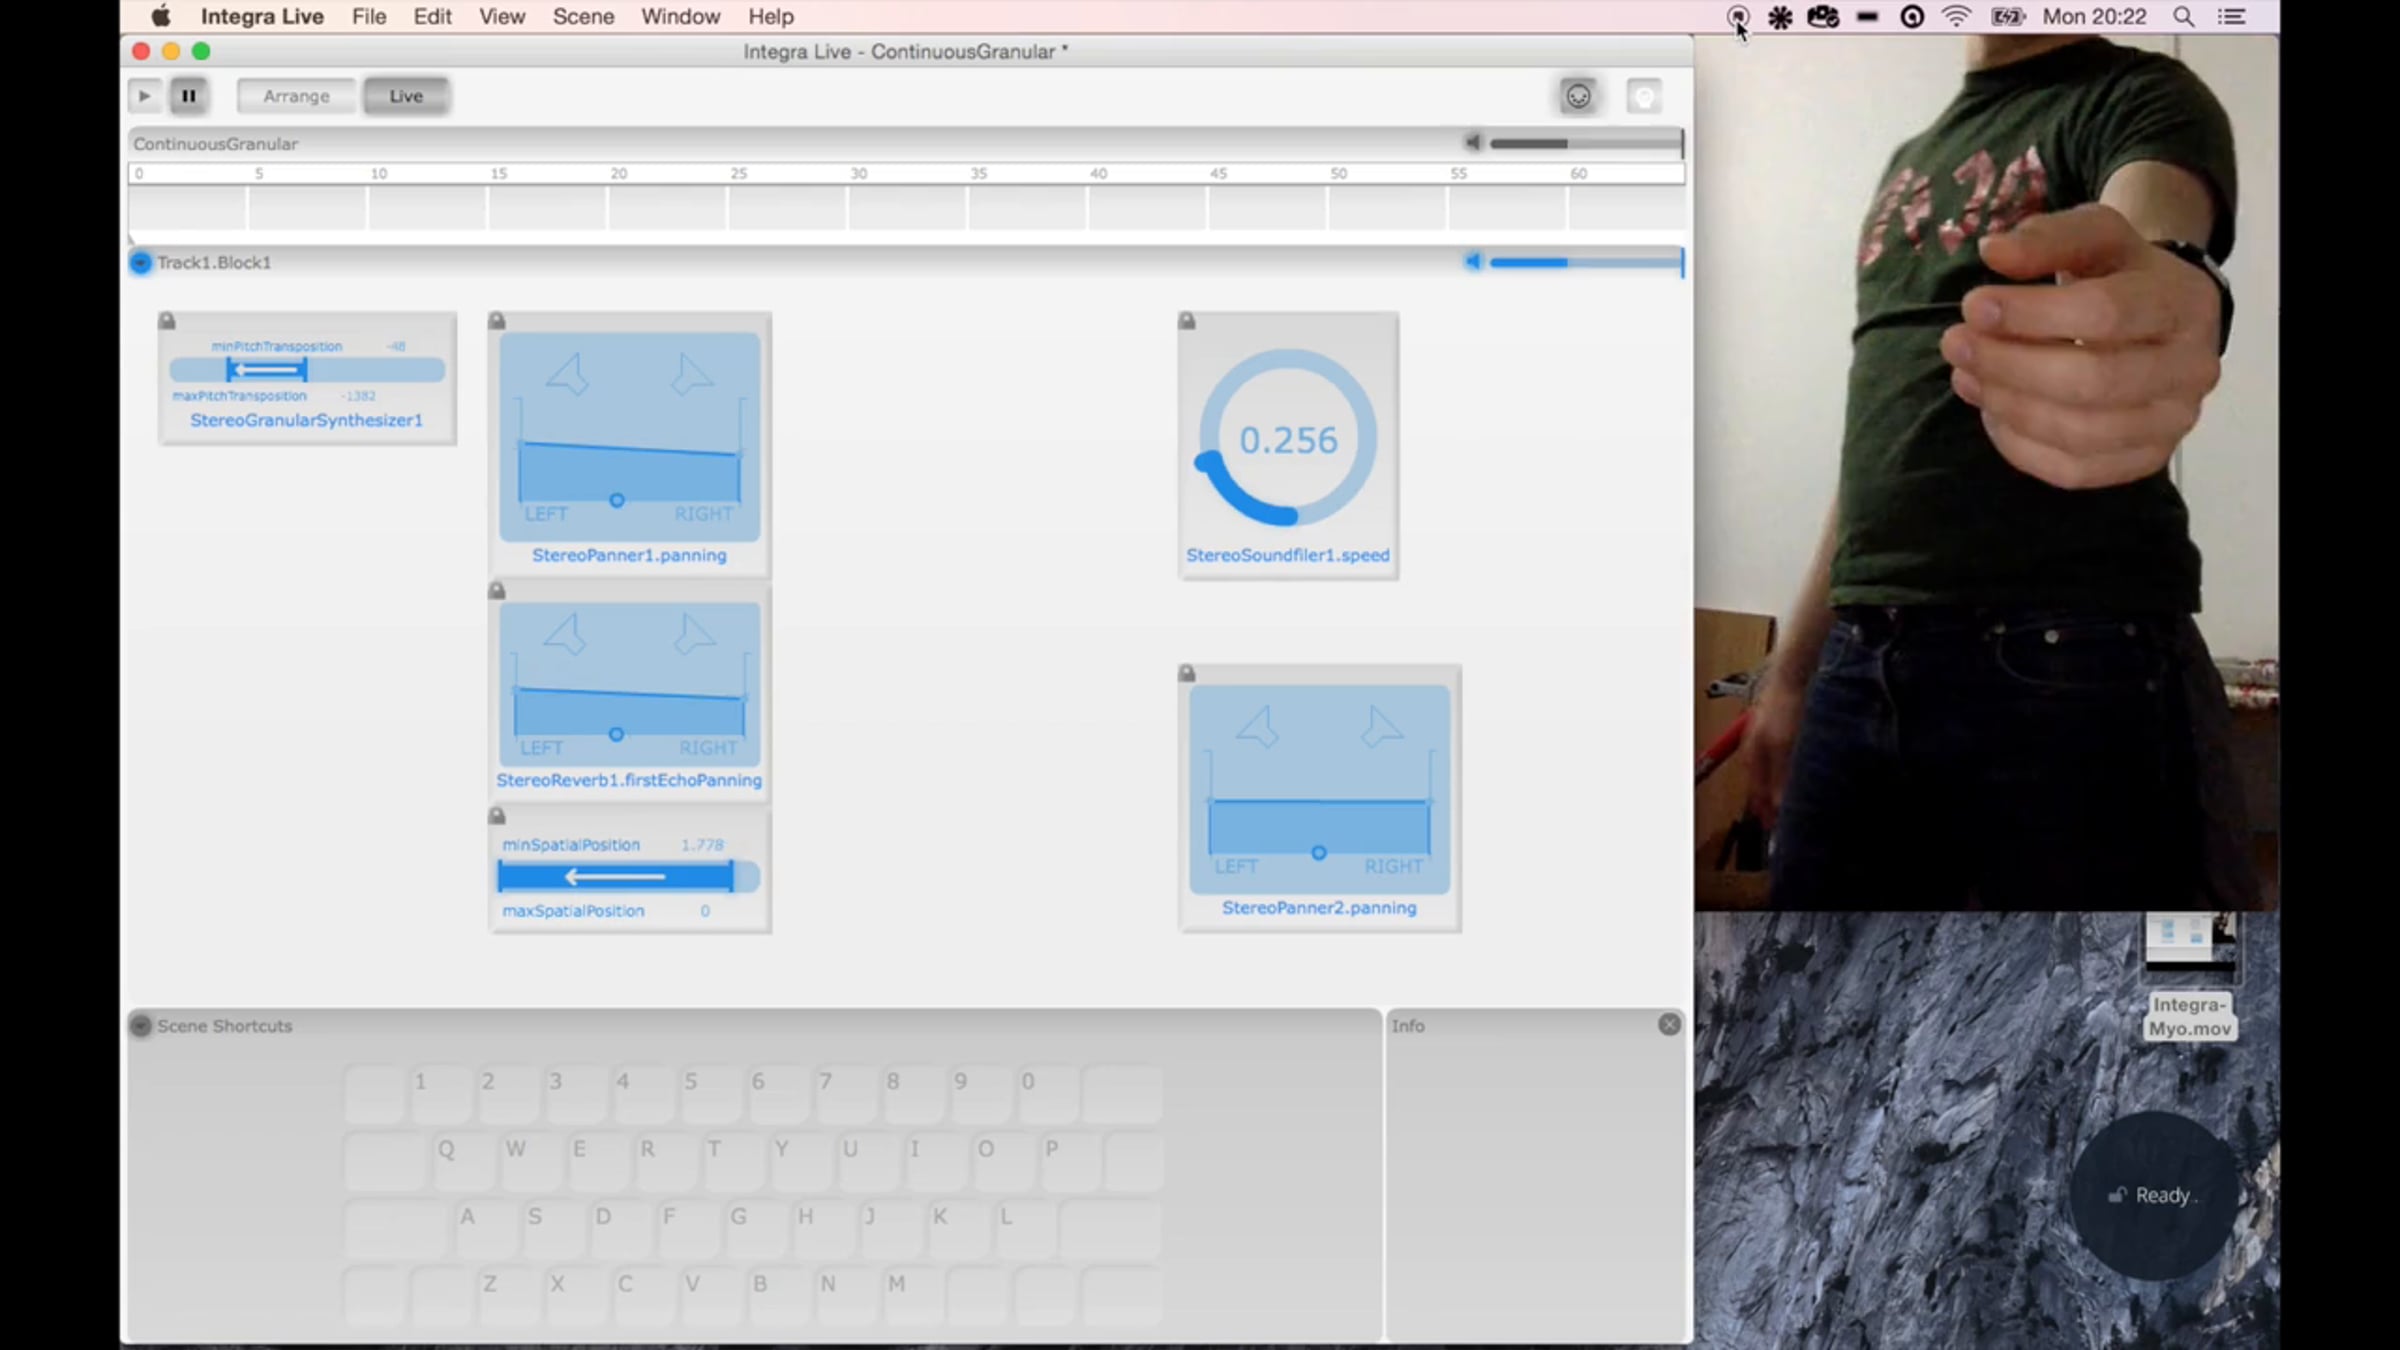
Task: Click the menu bar clock reading Mon 20:22
Action: 2095,17
